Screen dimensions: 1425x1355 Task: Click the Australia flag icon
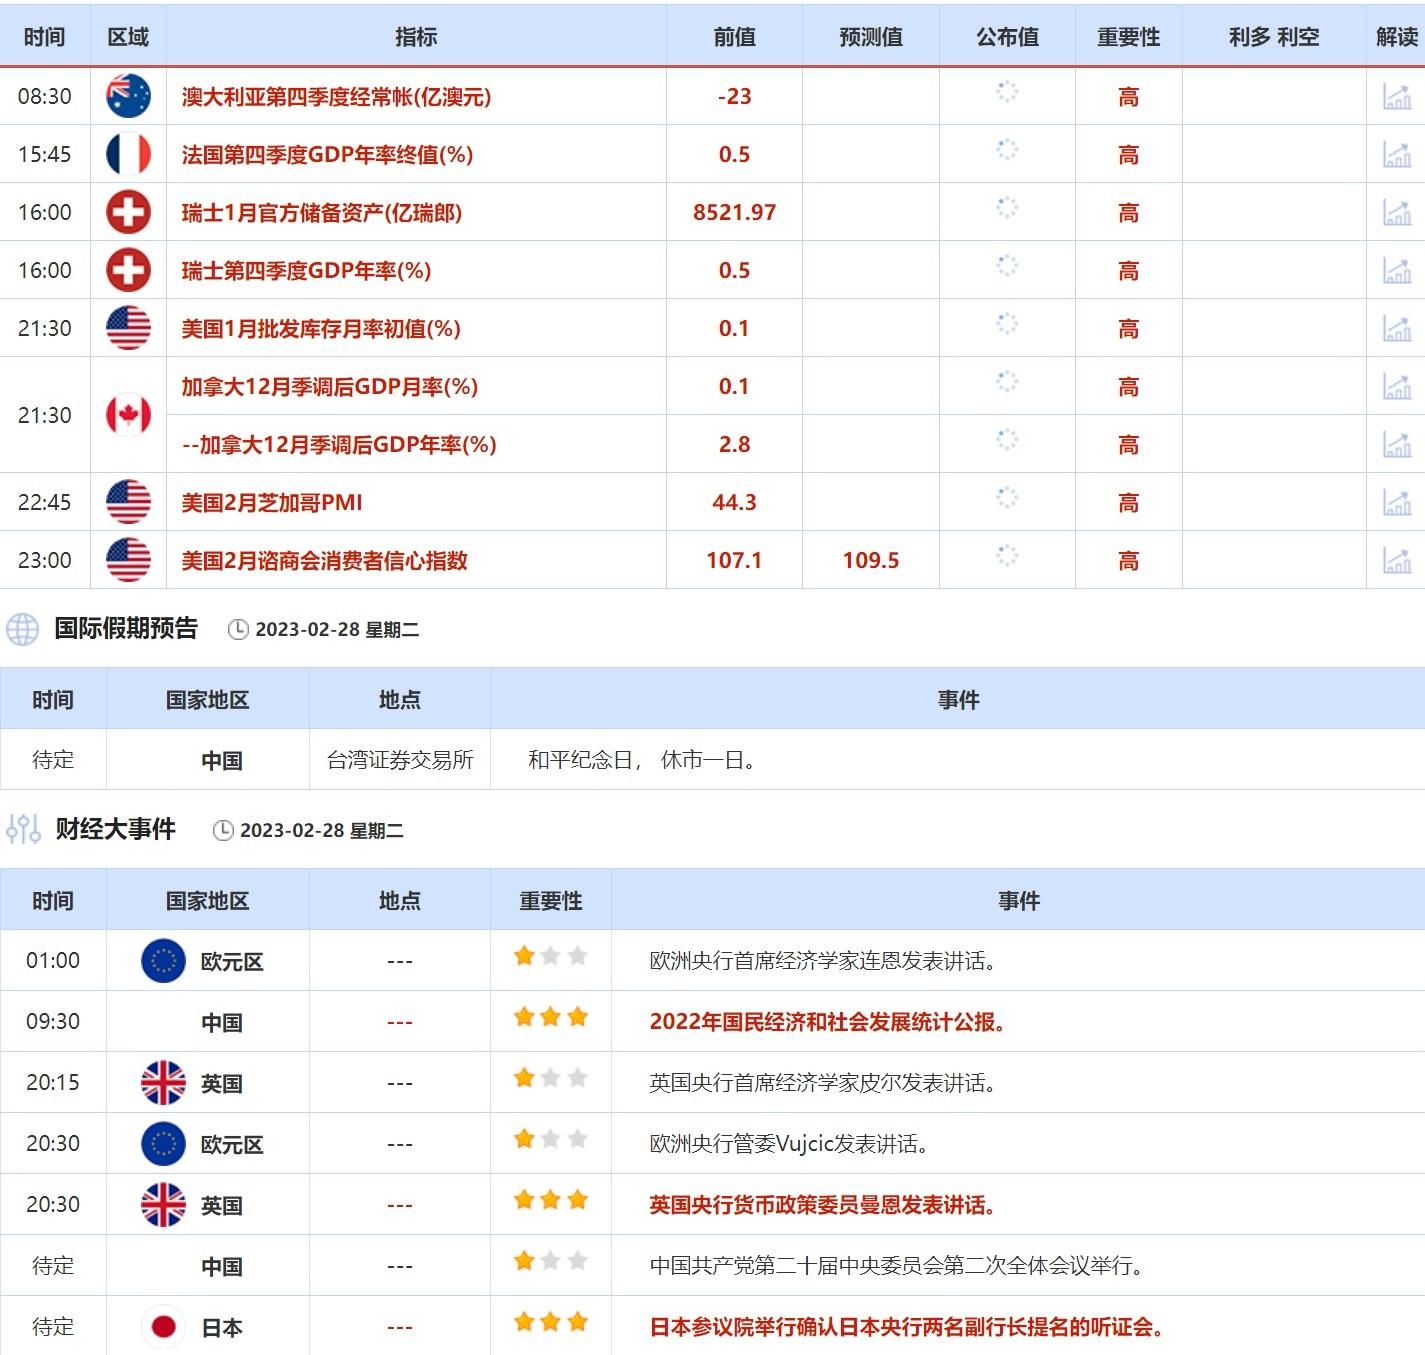pos(128,96)
